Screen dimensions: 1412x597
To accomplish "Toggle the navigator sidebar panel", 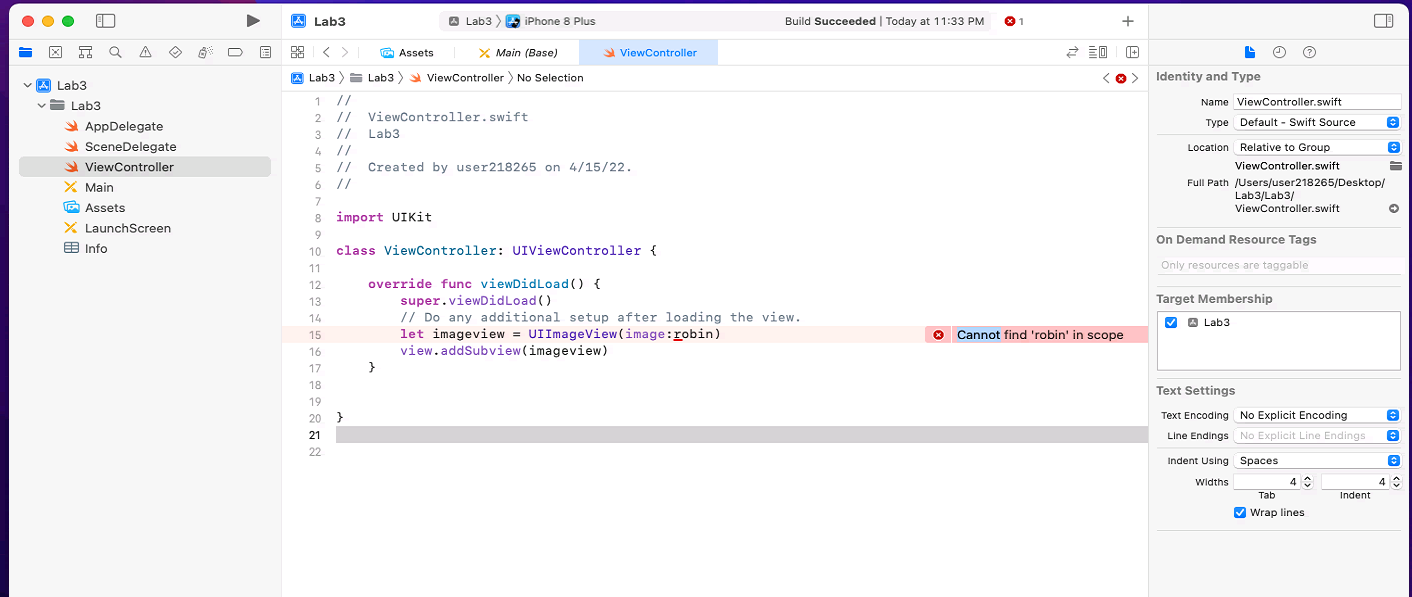I will (x=105, y=21).
